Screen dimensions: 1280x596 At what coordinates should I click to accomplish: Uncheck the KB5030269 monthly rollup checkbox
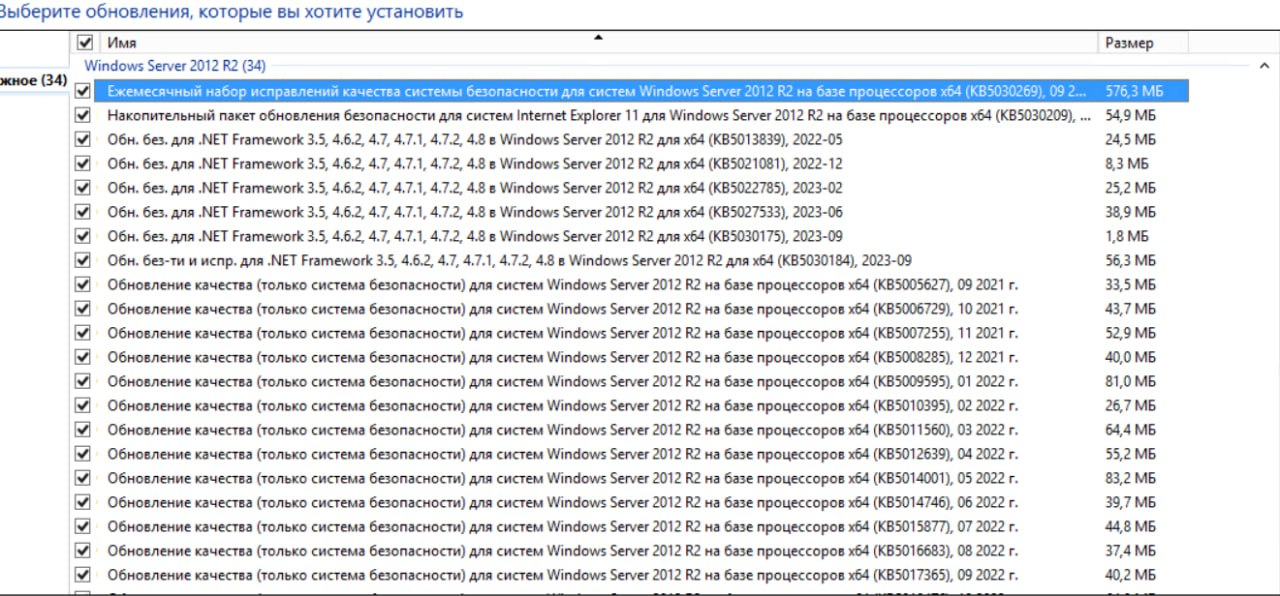[x=83, y=91]
